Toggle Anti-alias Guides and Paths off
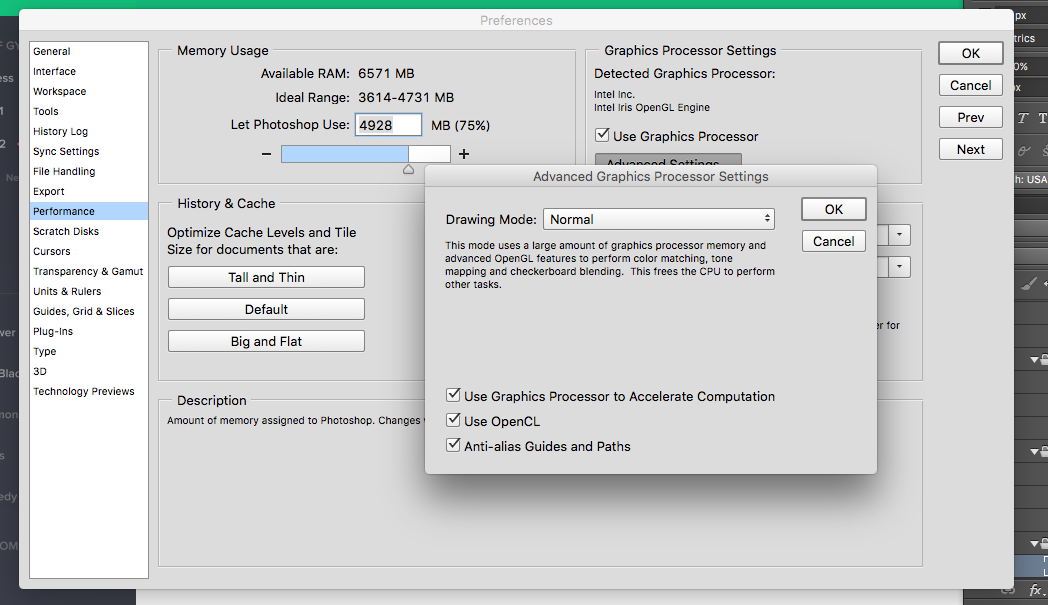 pyautogui.click(x=453, y=444)
